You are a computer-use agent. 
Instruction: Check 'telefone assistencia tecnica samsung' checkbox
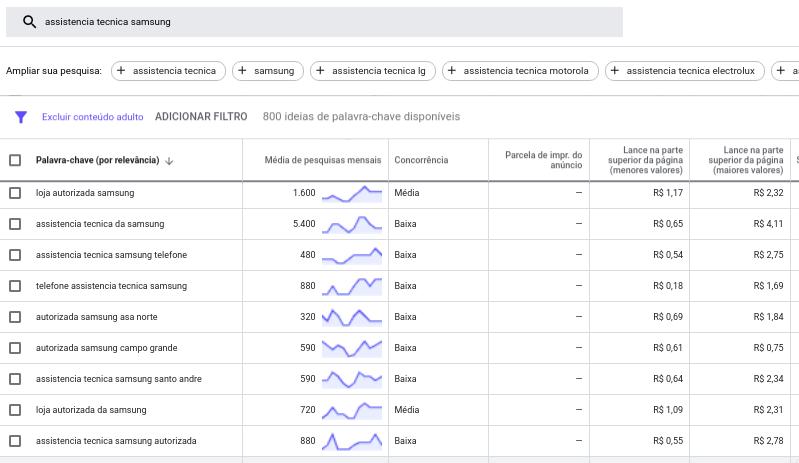(x=15, y=286)
